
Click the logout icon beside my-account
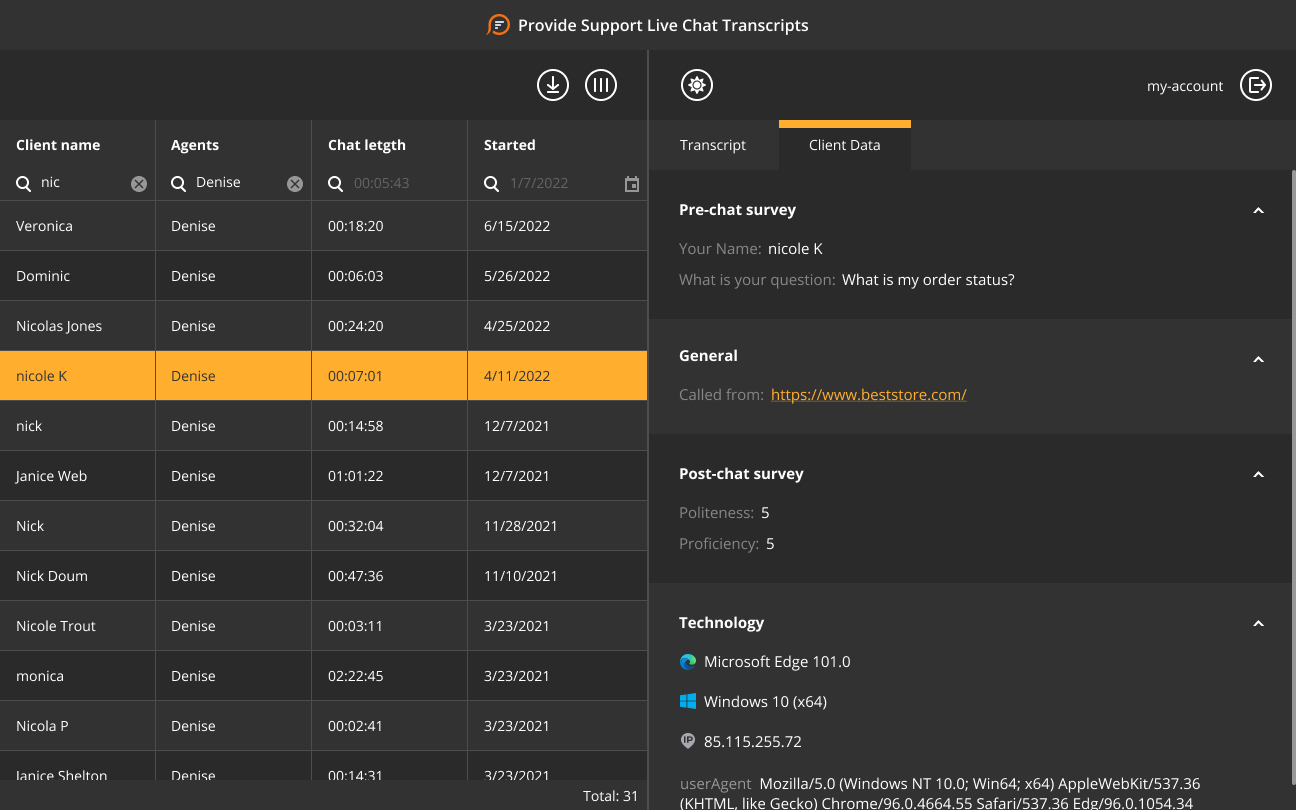click(1256, 86)
